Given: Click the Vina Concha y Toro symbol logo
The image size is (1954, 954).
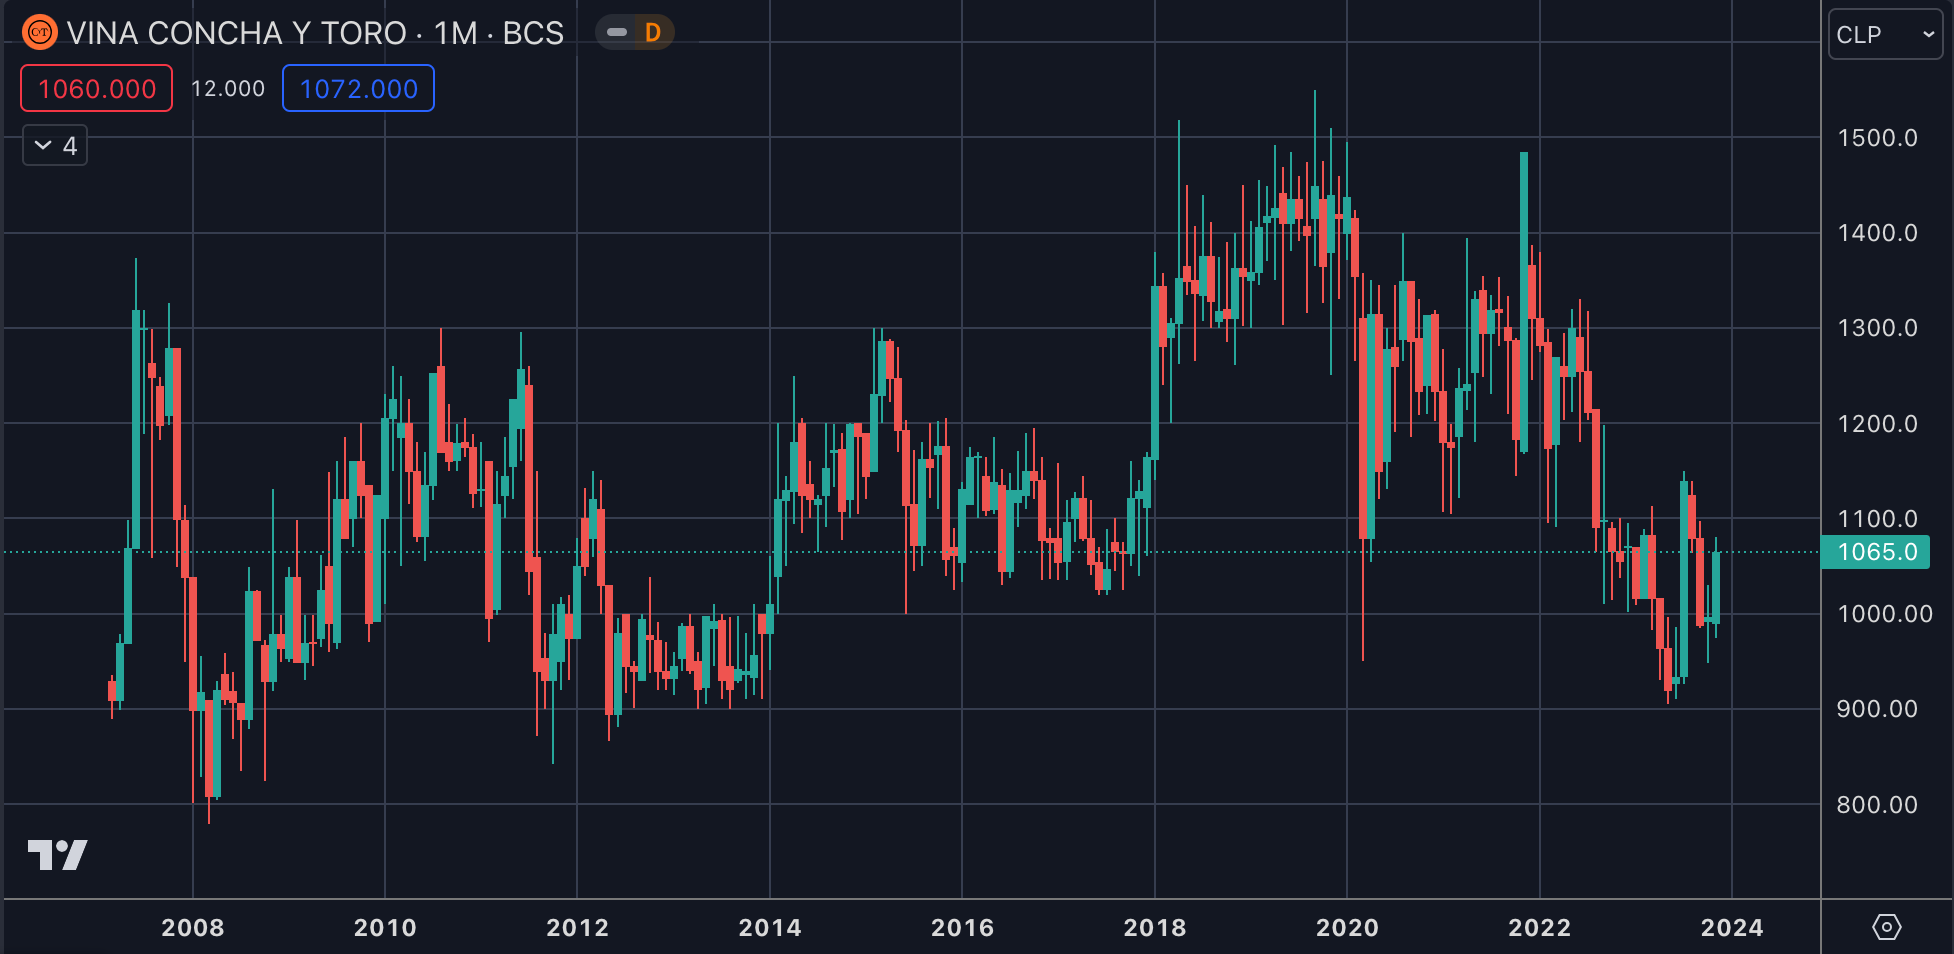Looking at the screenshot, I should (40, 33).
